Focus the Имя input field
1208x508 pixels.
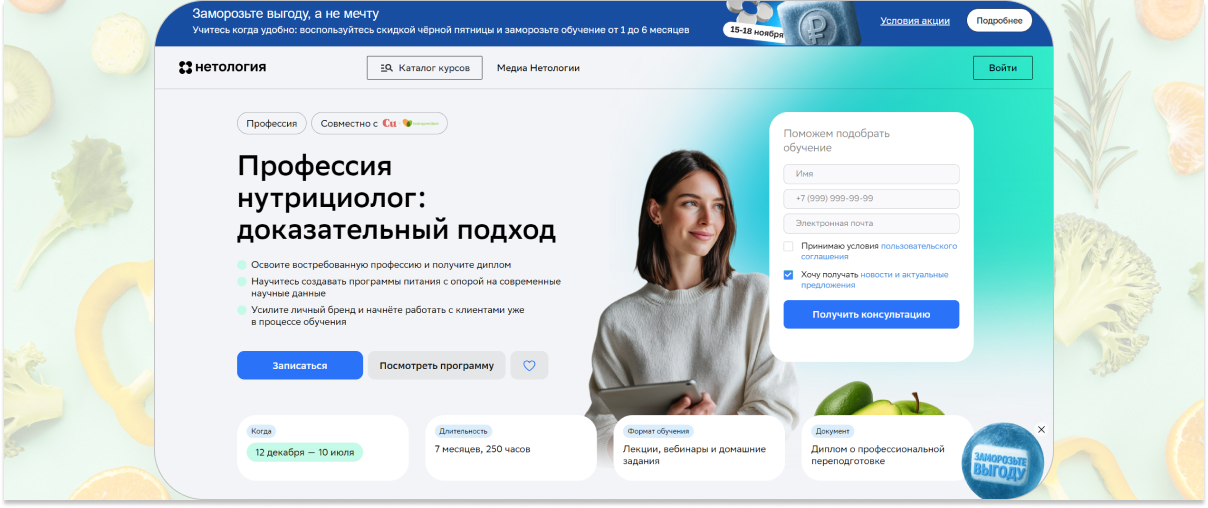871,174
